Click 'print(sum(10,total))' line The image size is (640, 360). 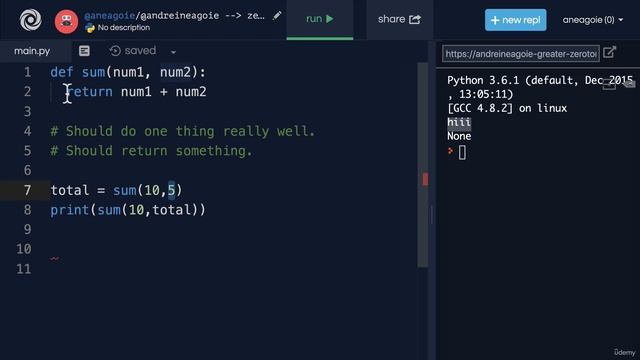pos(128,210)
